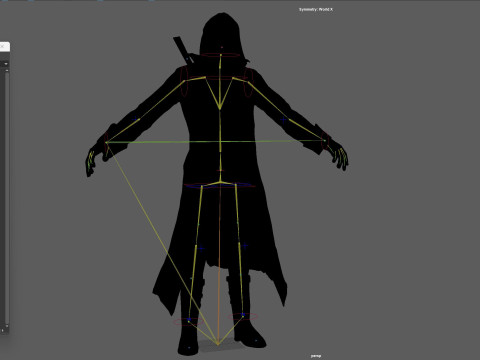Click the 'persp' camera name label
This screenshot has height=360, width=480.
(316, 356)
